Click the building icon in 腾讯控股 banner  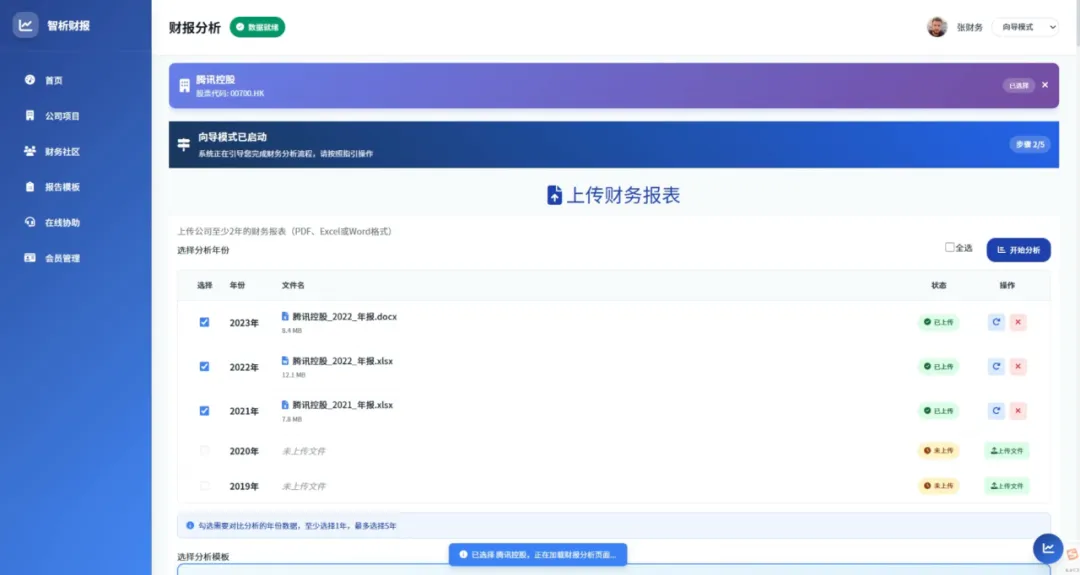coord(185,85)
